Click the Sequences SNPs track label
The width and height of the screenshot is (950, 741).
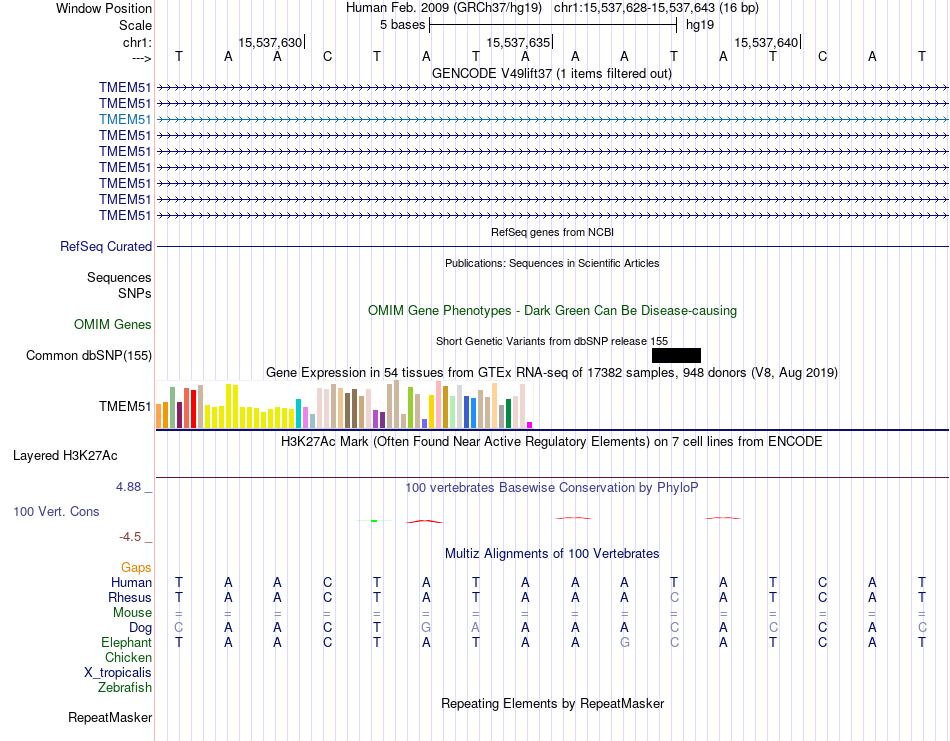pos(119,285)
